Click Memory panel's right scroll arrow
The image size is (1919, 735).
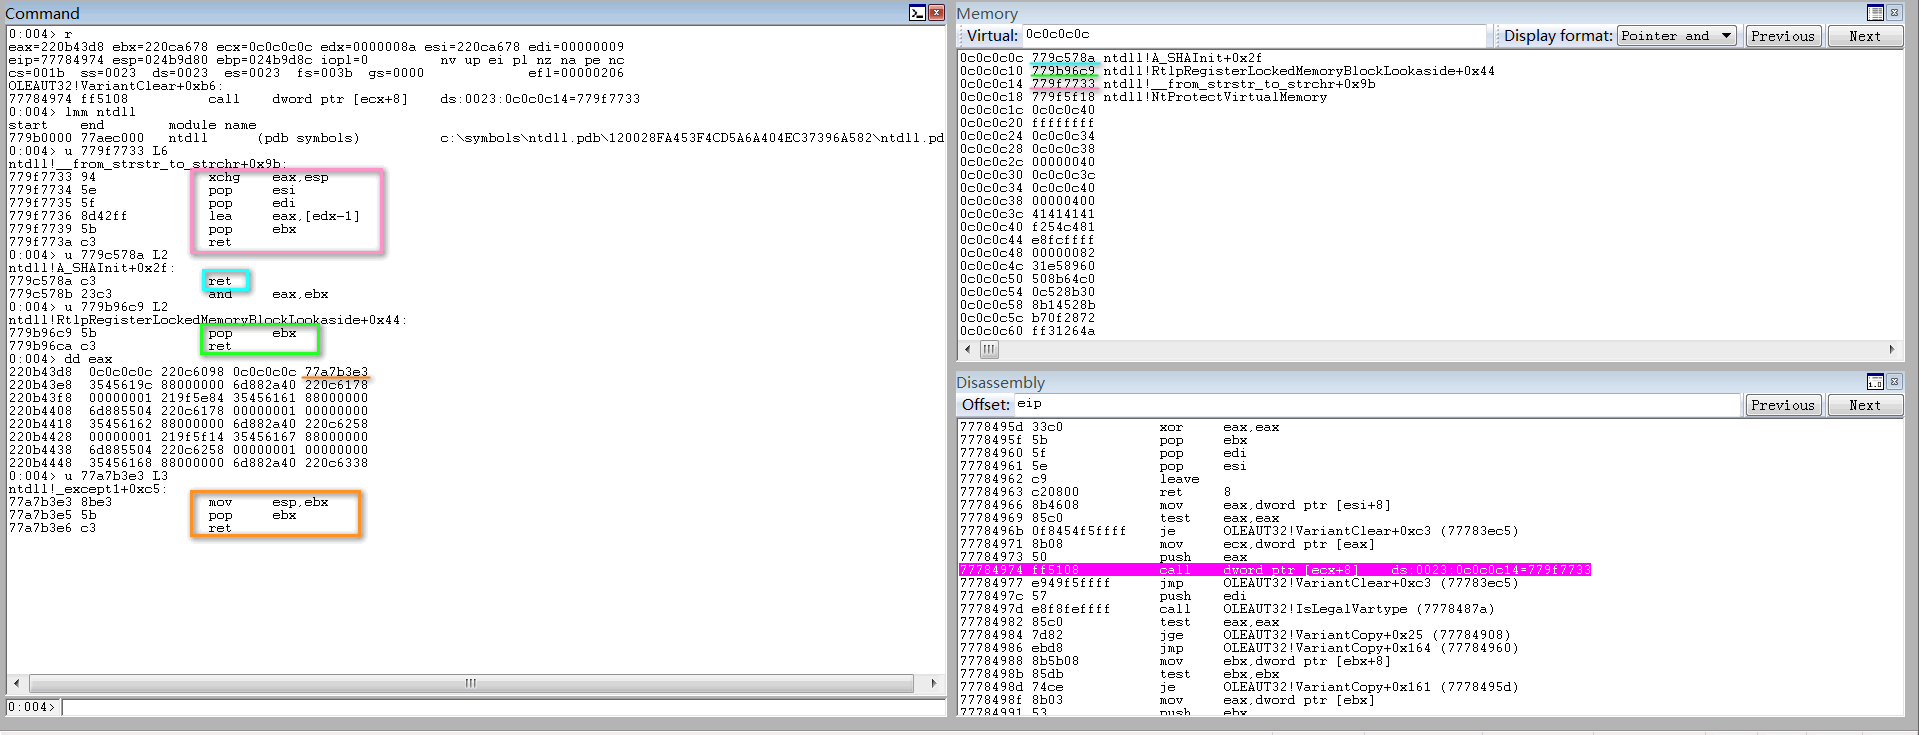[x=1892, y=349]
